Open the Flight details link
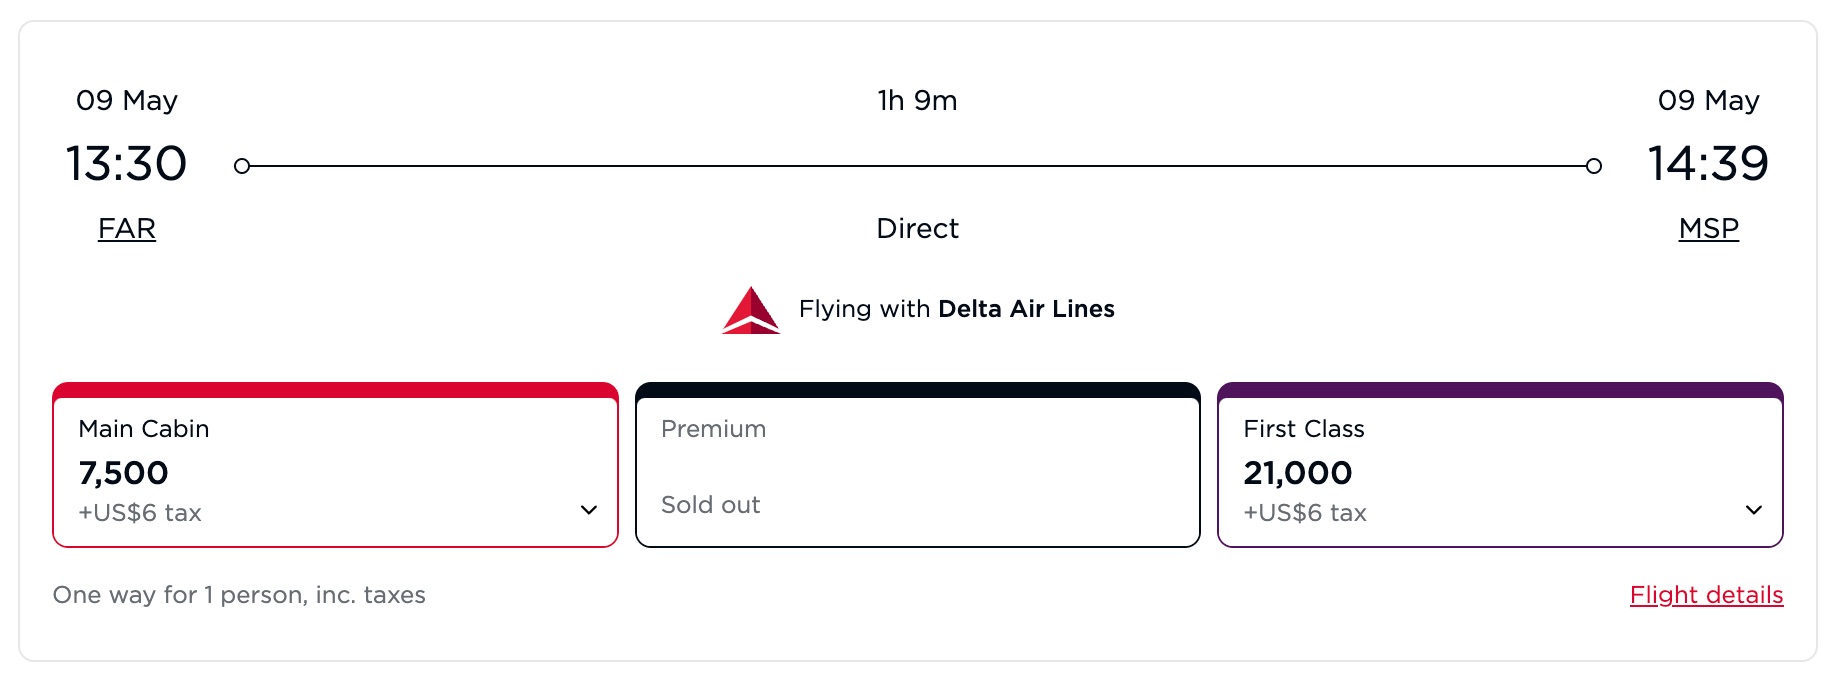 point(1706,595)
